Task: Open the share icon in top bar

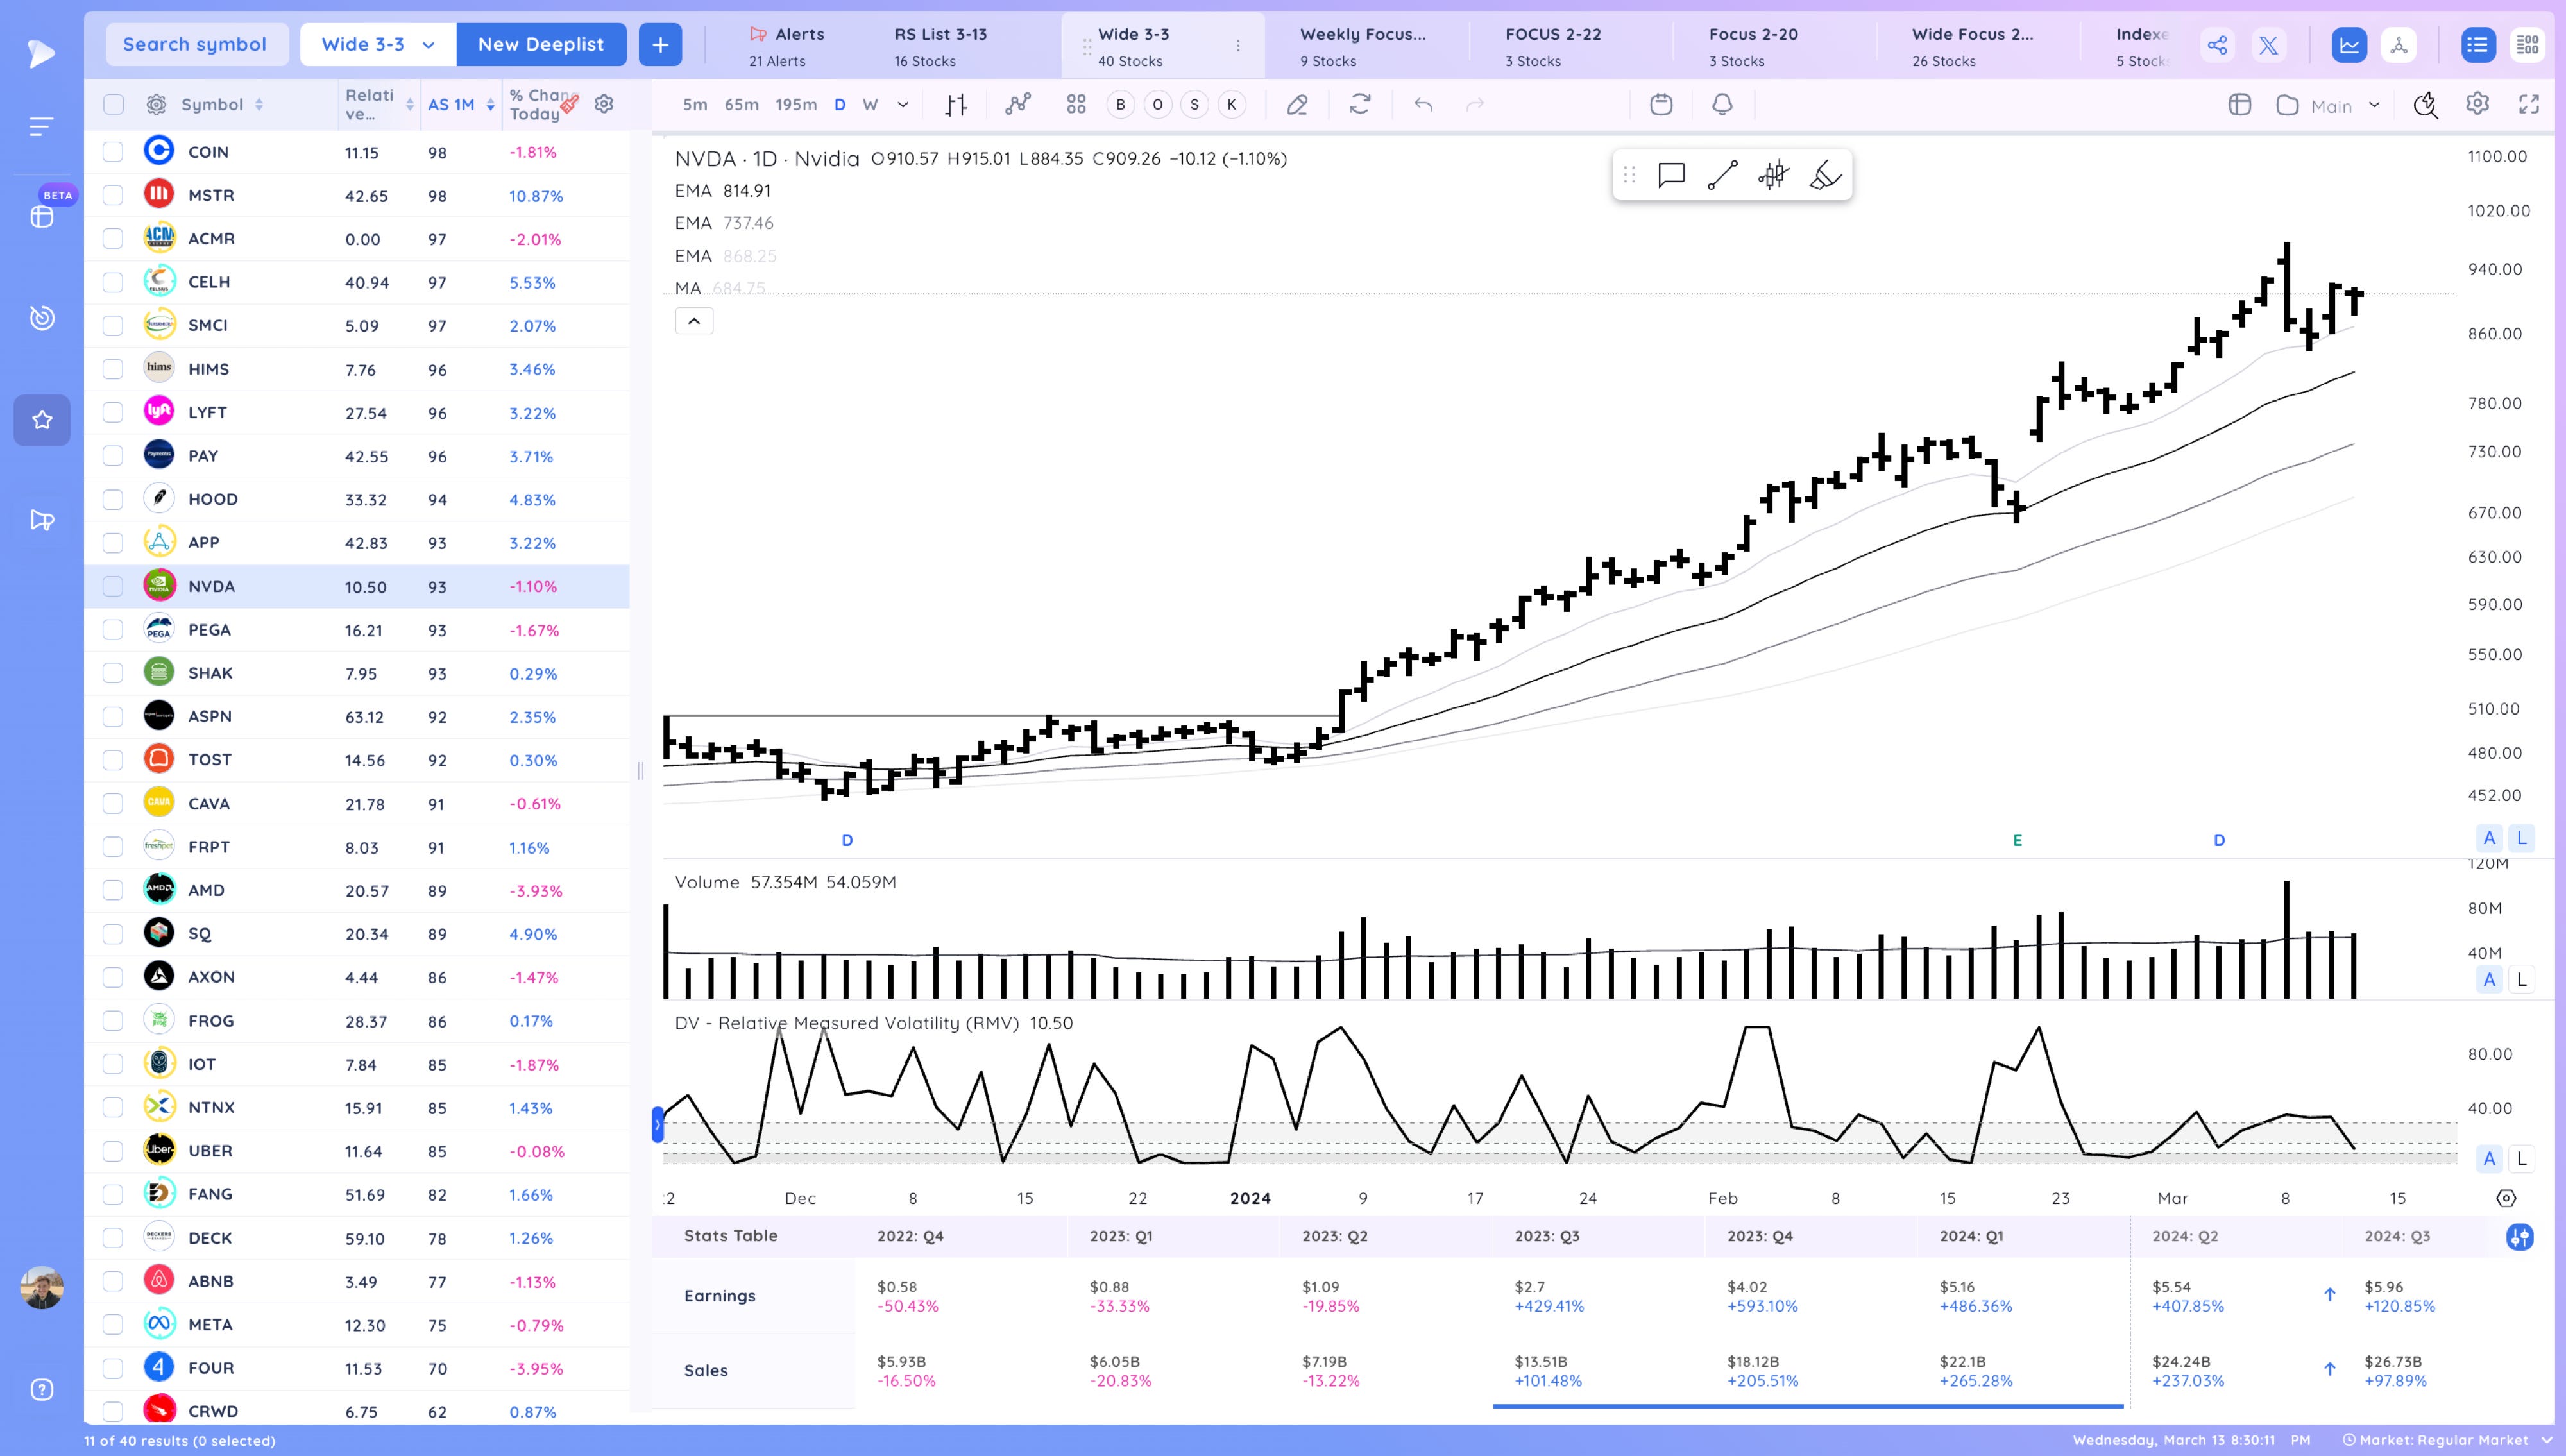Action: [x=2217, y=45]
